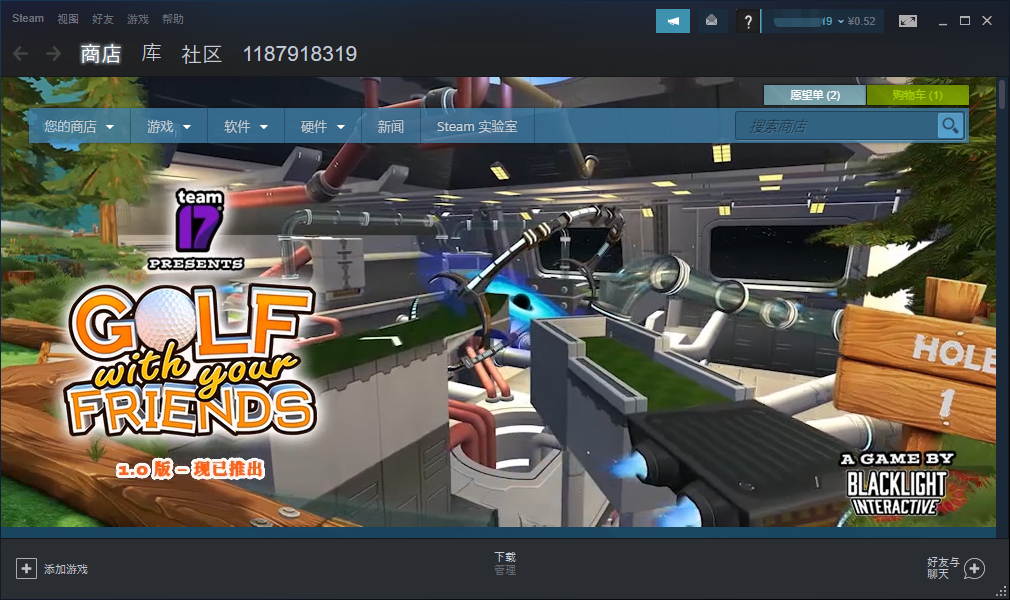This screenshot has height=600, width=1010.
Task: Expand the 您的商店 dropdown
Action: pyautogui.click(x=78, y=127)
